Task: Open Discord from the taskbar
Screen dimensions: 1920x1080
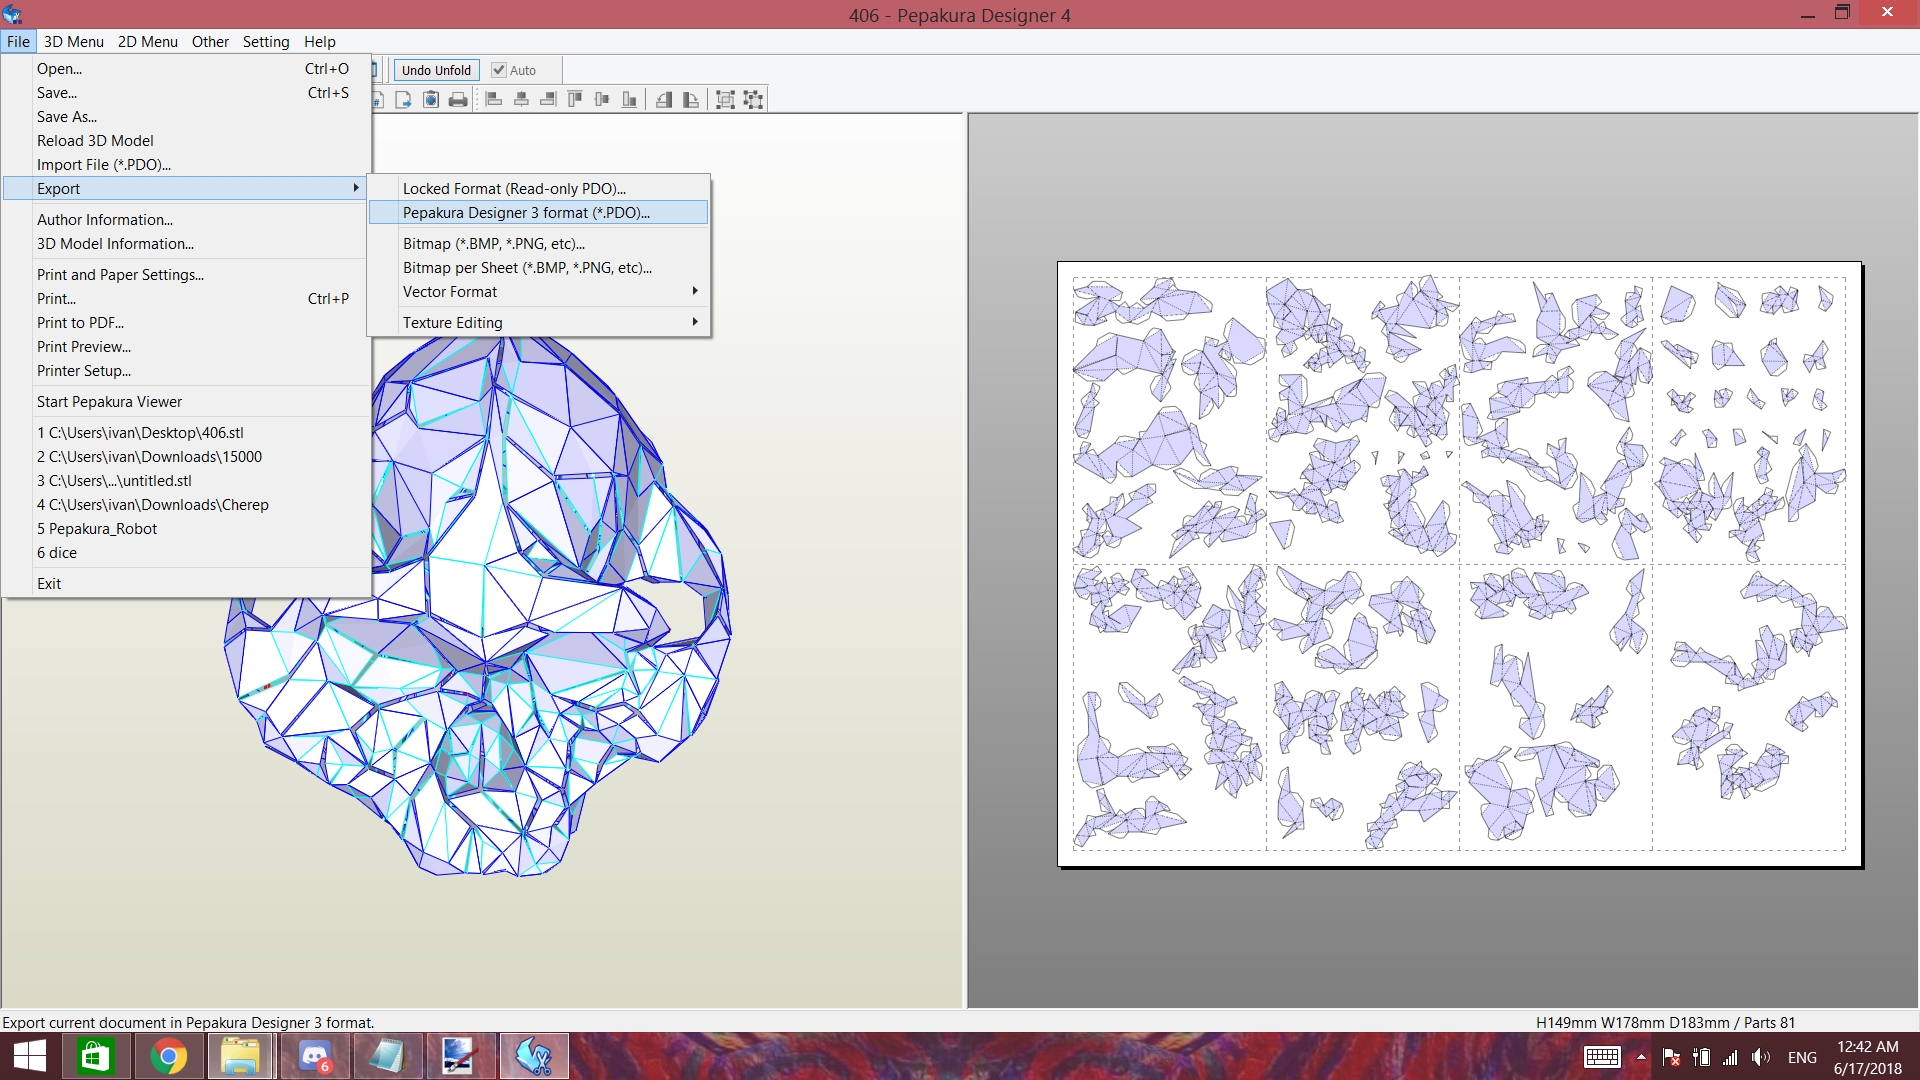Action: (315, 1056)
